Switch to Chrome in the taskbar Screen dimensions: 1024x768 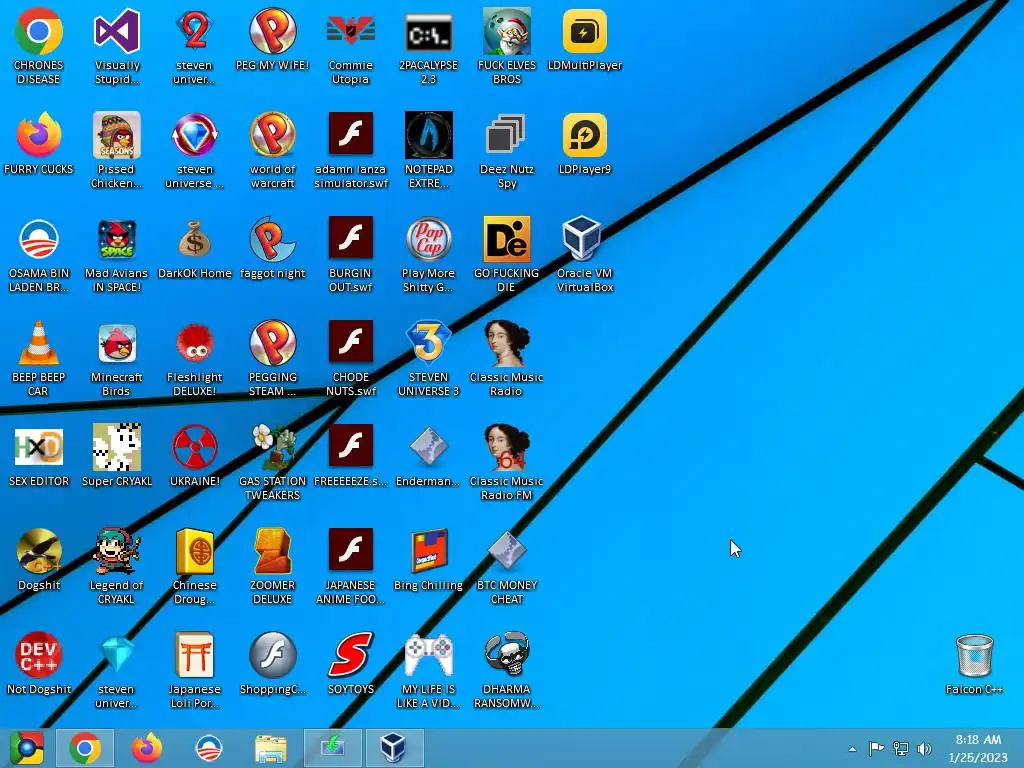(x=85, y=748)
